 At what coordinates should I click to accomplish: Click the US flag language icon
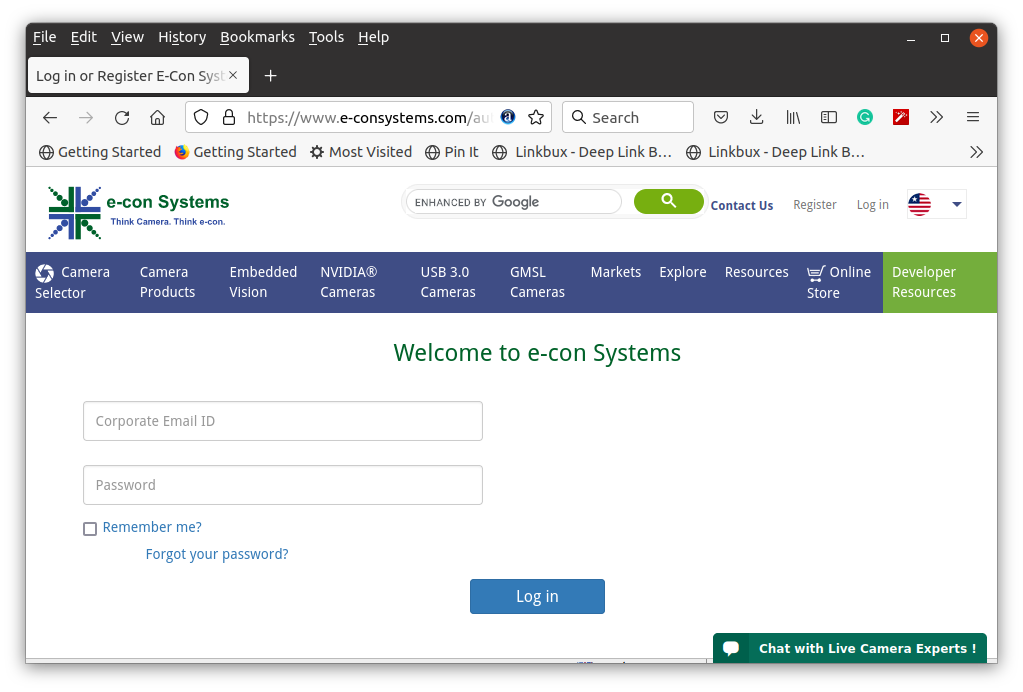[919, 205]
